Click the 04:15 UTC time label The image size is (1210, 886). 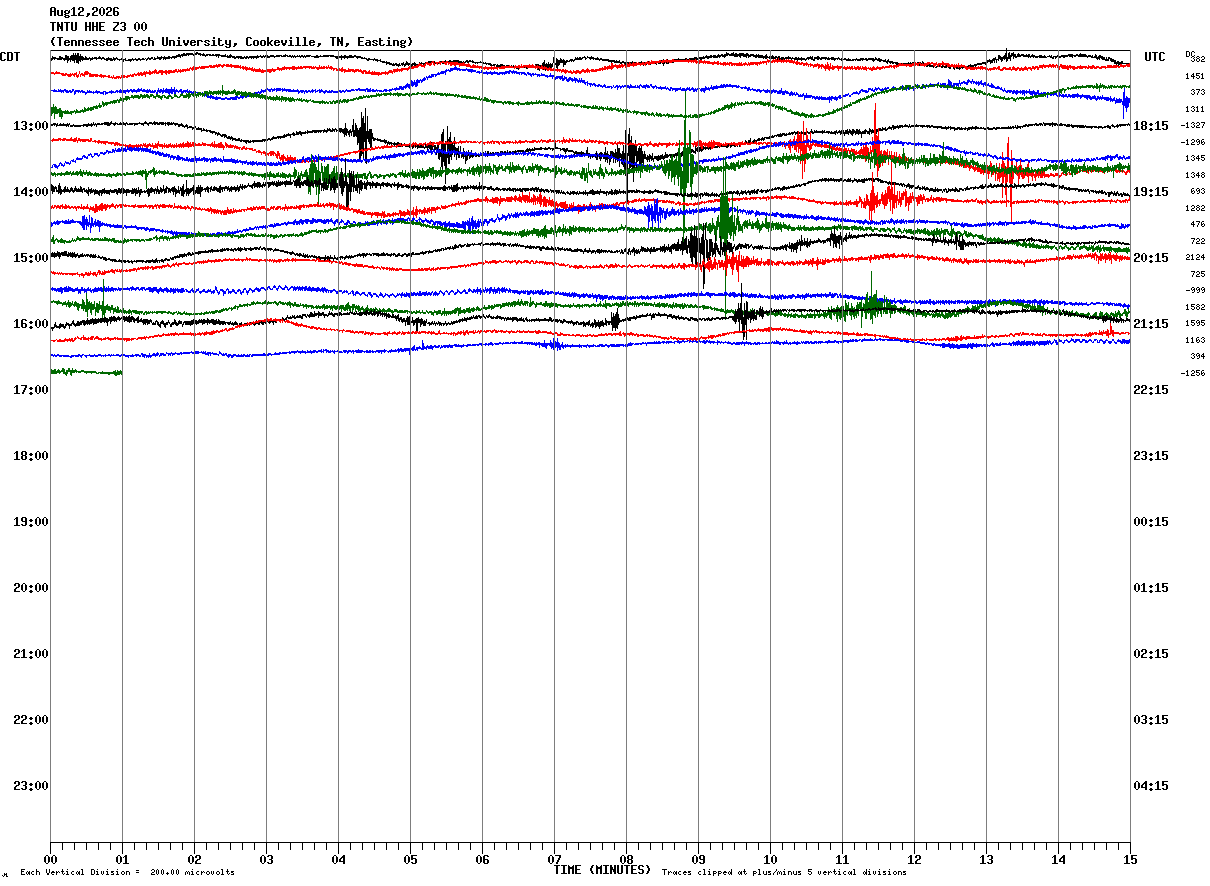(x=1151, y=786)
